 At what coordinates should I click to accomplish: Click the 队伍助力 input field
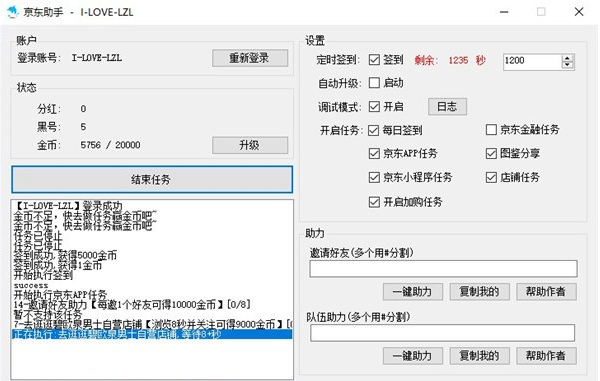point(442,333)
